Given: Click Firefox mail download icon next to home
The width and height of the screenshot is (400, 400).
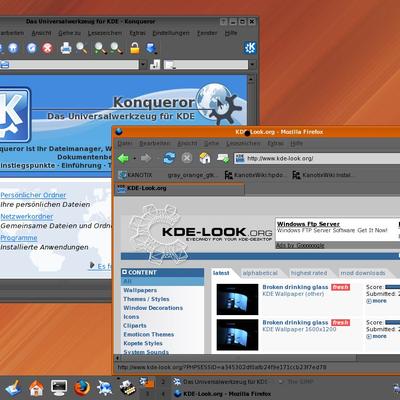Looking at the screenshot, I should [223, 158].
